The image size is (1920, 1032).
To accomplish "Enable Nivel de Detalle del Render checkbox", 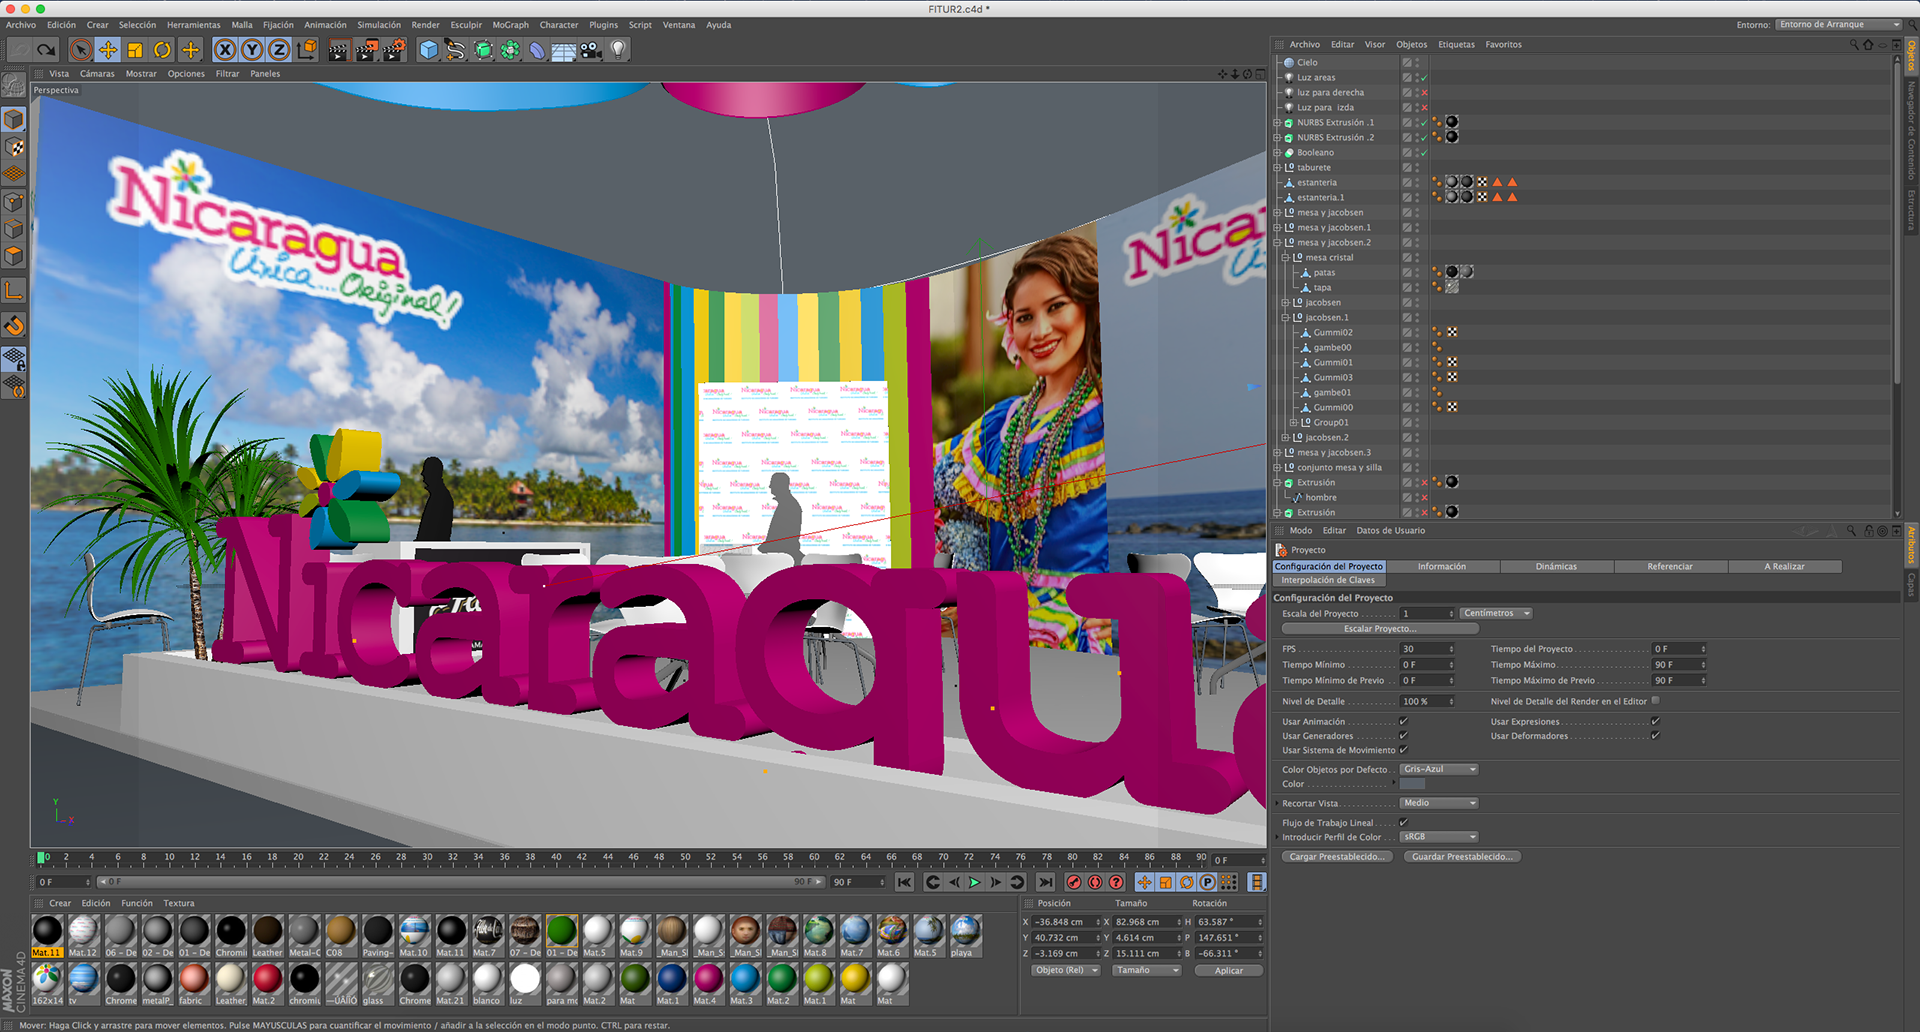I will (x=1655, y=701).
